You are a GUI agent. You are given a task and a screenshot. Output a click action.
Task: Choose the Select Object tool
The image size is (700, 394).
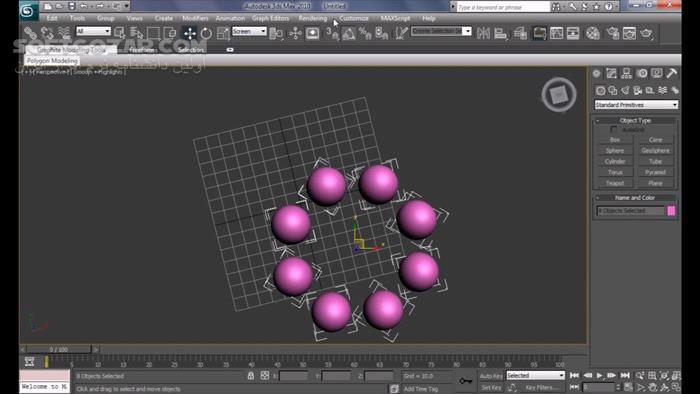click(120, 33)
